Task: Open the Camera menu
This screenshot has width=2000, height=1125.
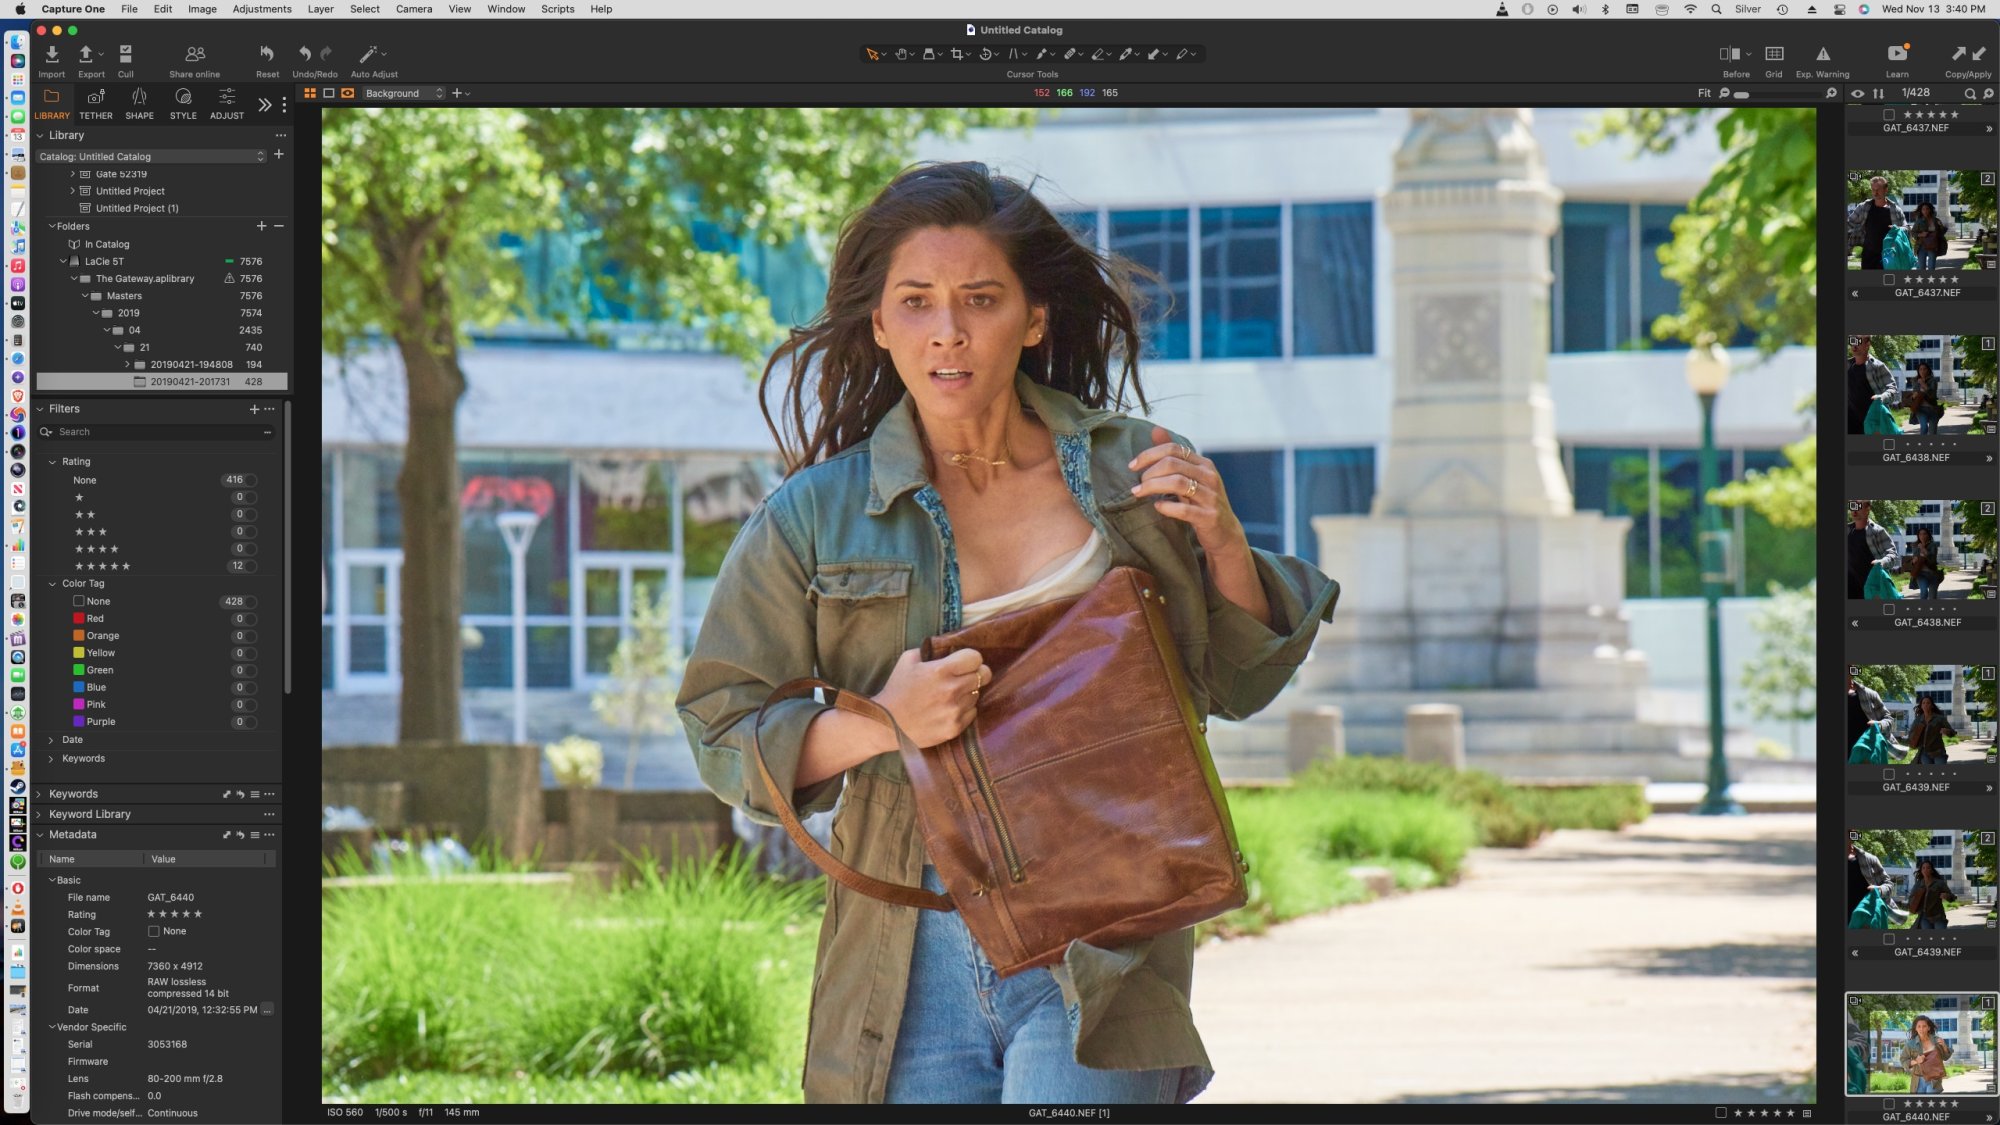Action: tap(414, 9)
